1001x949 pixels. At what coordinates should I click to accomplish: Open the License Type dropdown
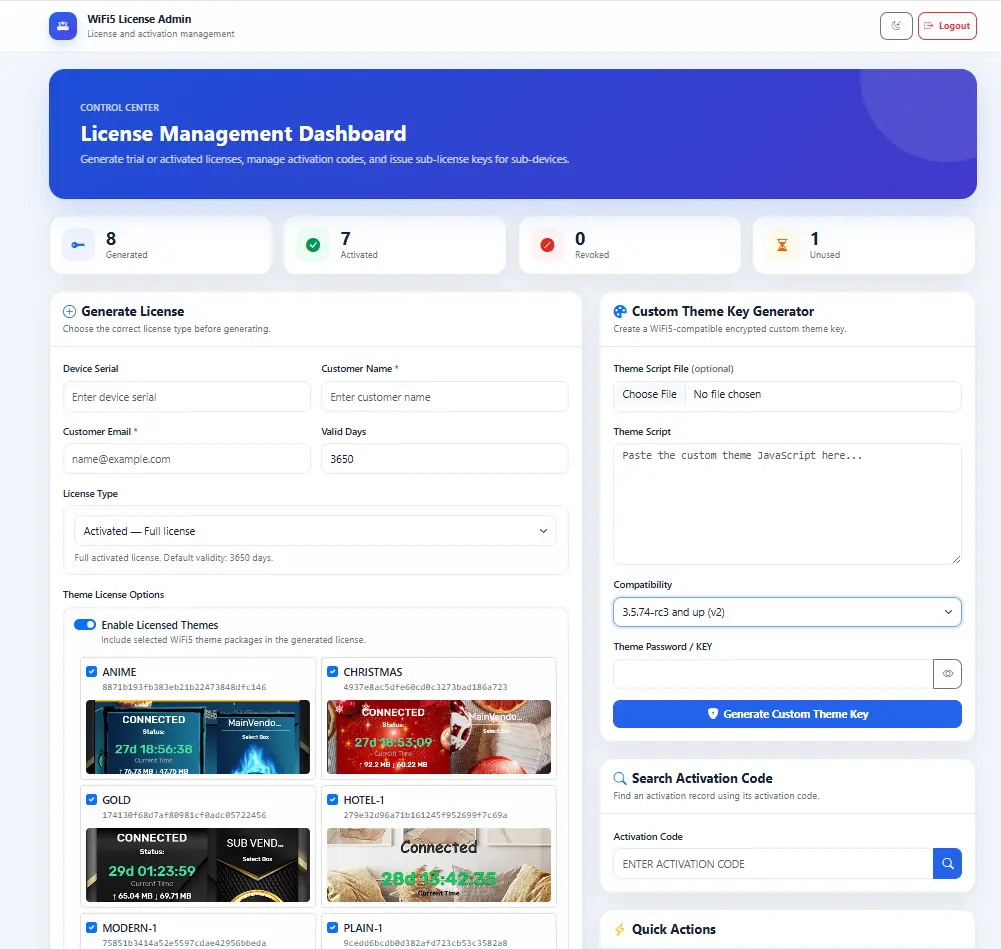(315, 531)
